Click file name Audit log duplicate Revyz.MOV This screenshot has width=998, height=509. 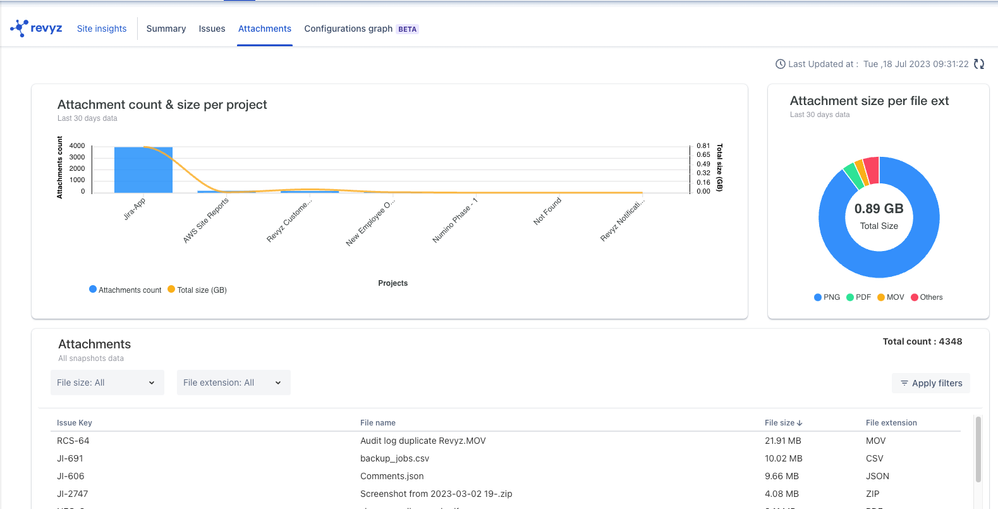(x=423, y=440)
